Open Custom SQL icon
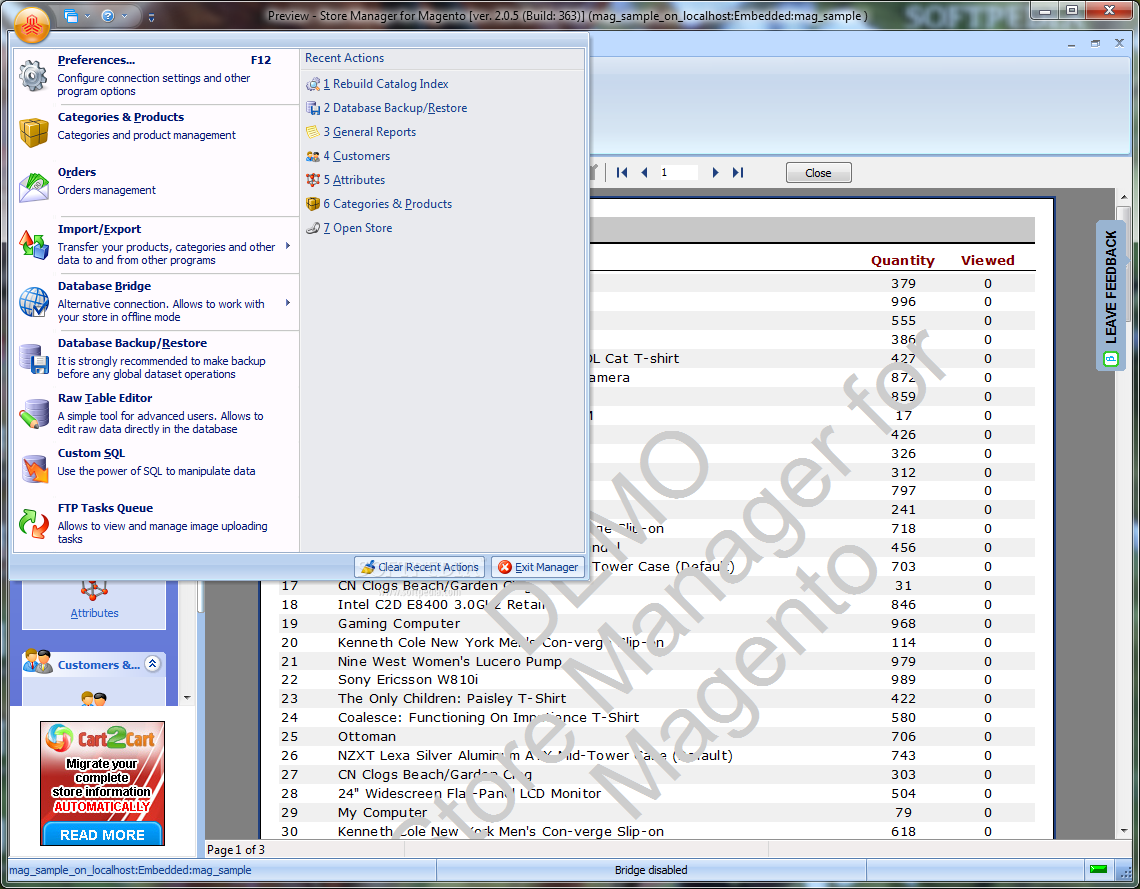The image size is (1140, 889). 33,469
